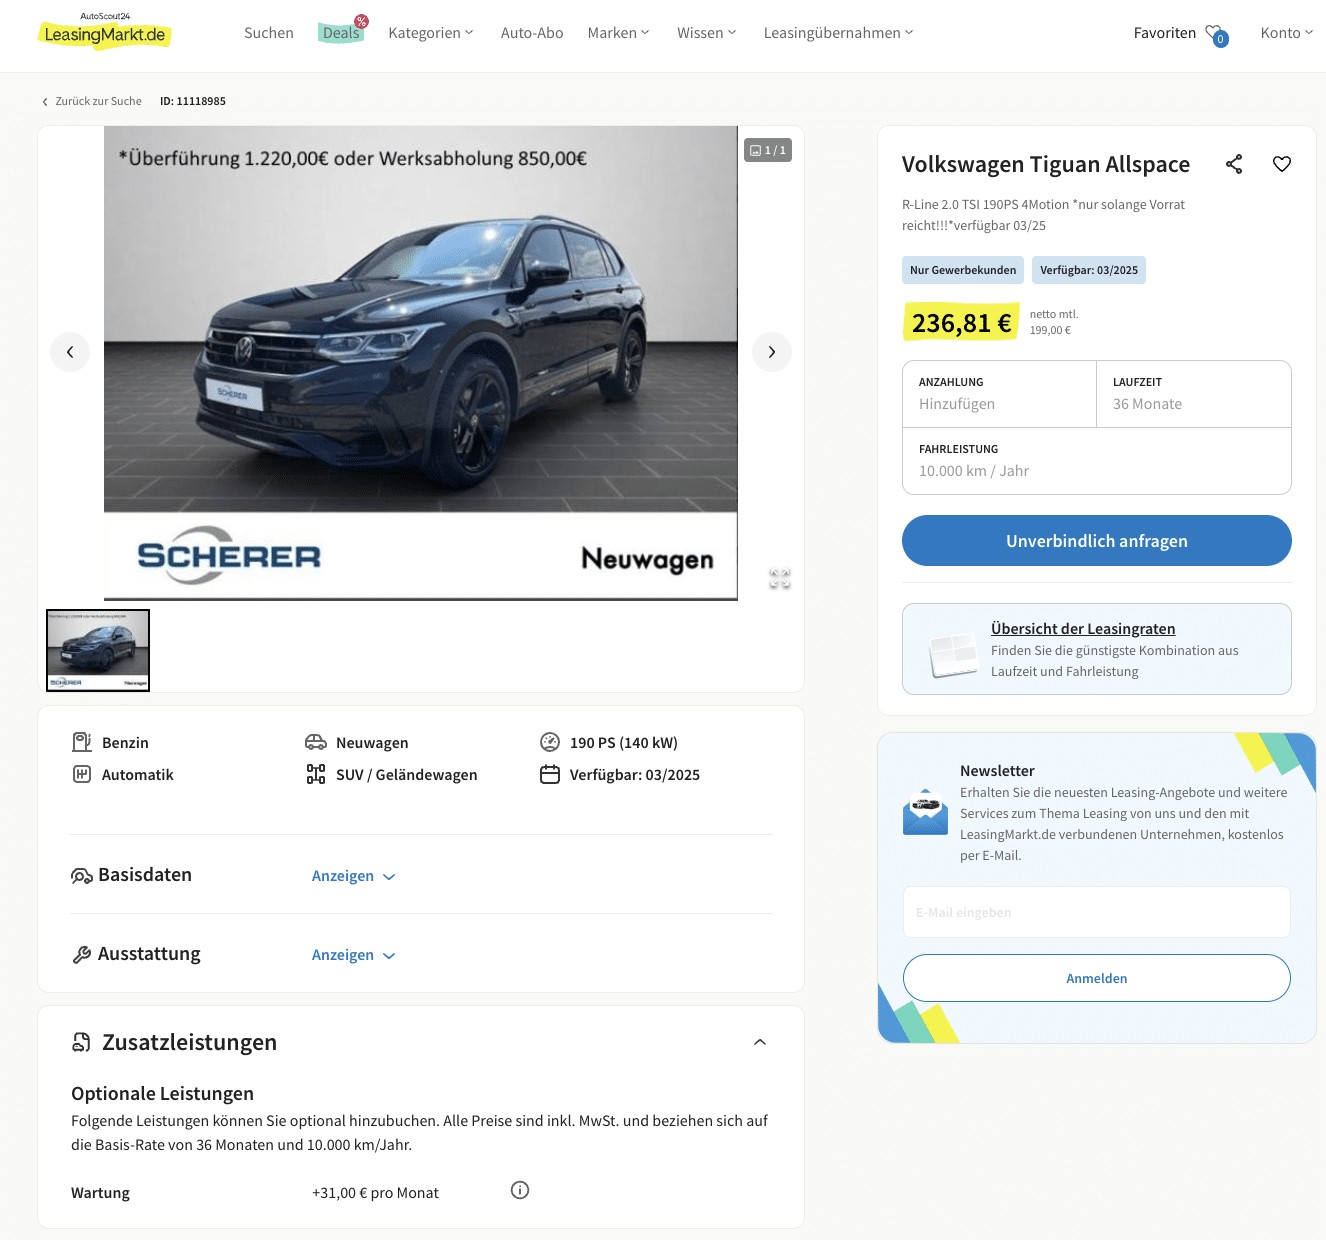Open the Fahrleistung 10.000 km selector
Image resolution: width=1326 pixels, height=1240 pixels.
[x=1097, y=461]
